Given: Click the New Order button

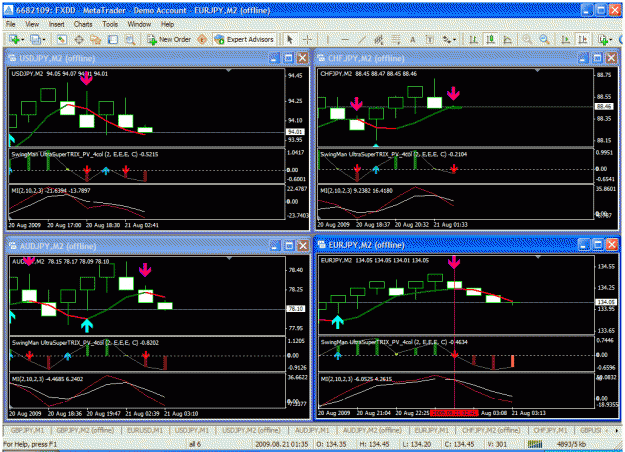Looking at the screenshot, I should tap(169, 39).
